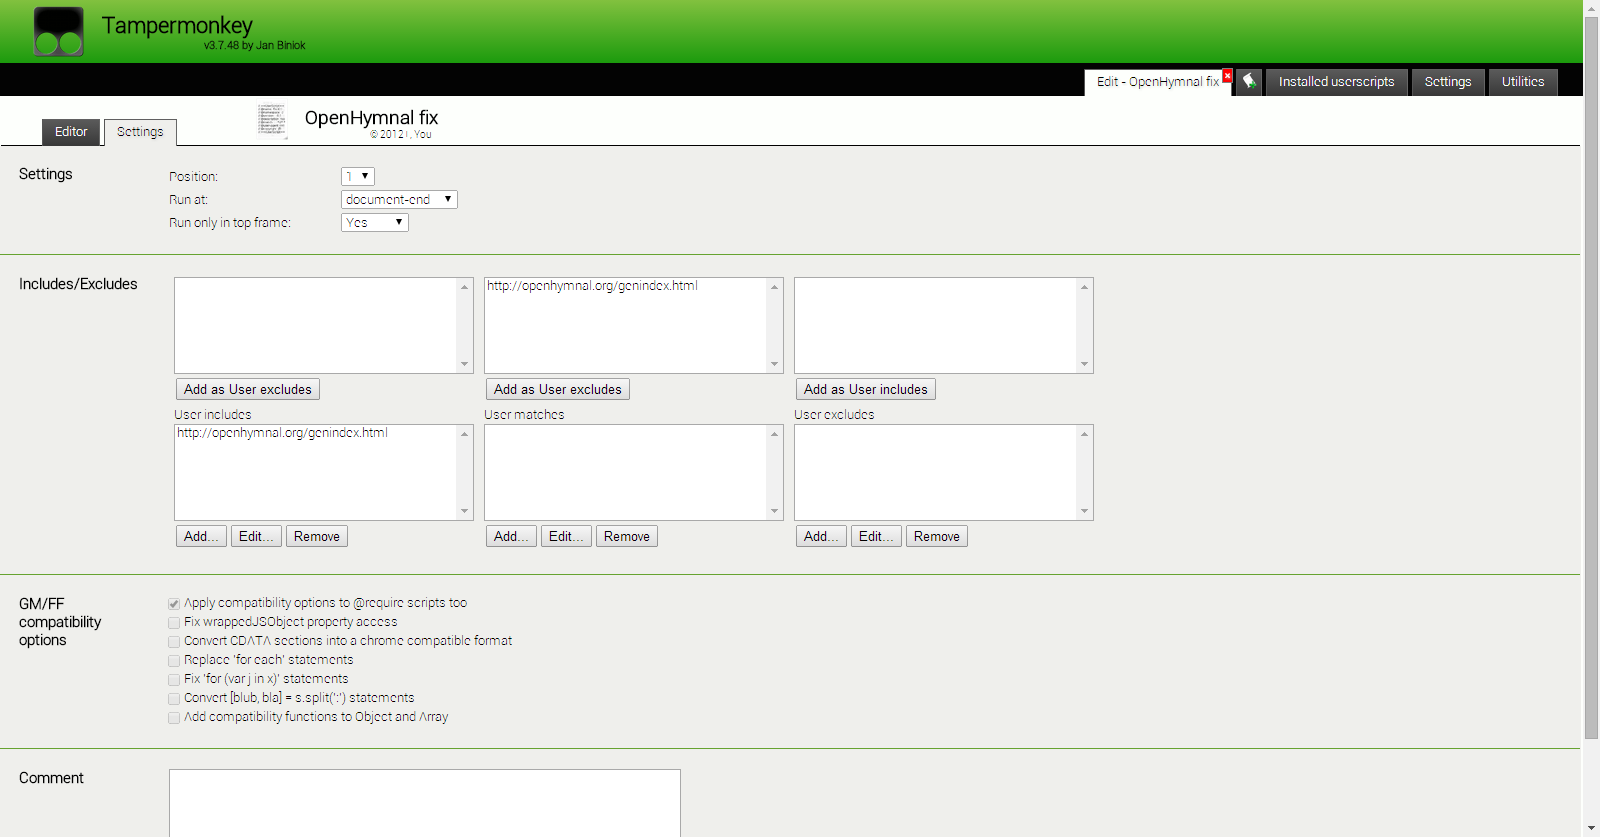Click 'Edit...' under User matches

tap(566, 536)
